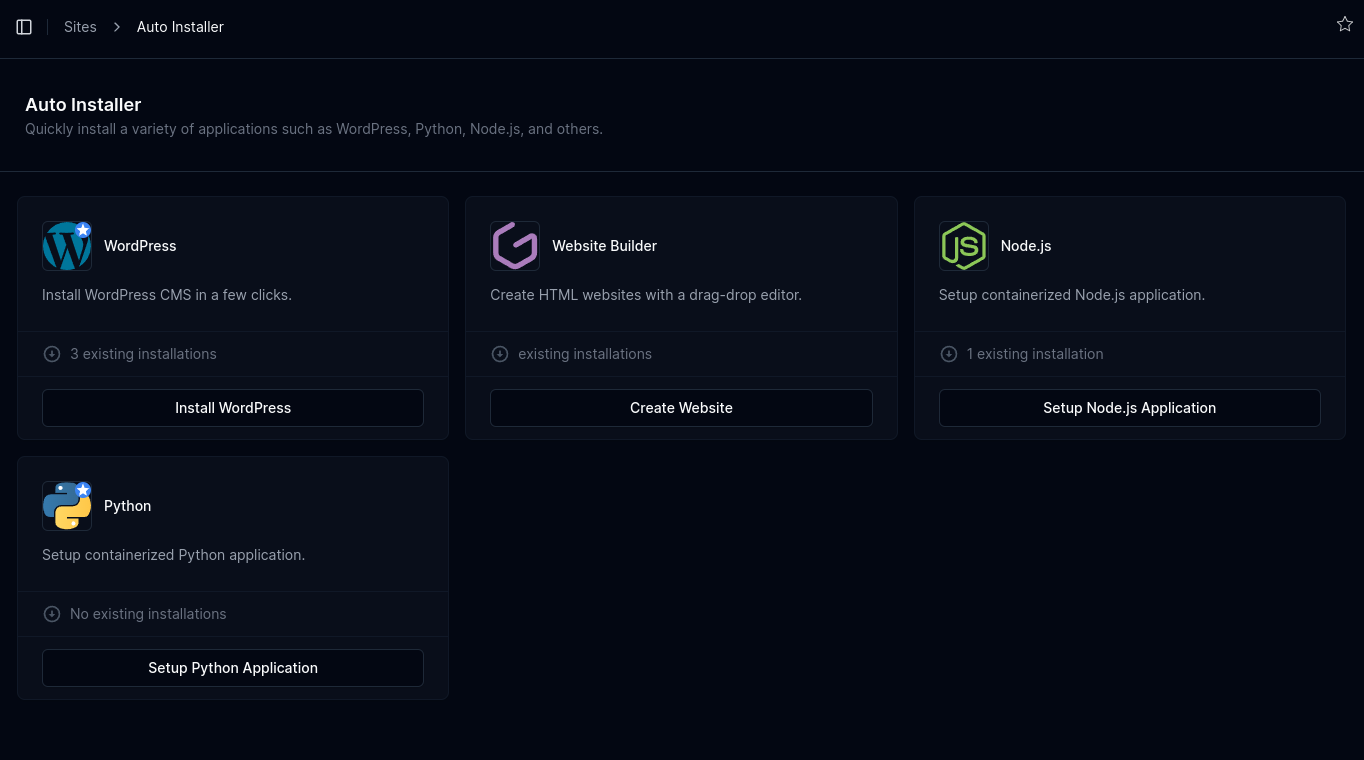Click the Python logo icon
Screen dimensions: 1364x760
click(67, 505)
